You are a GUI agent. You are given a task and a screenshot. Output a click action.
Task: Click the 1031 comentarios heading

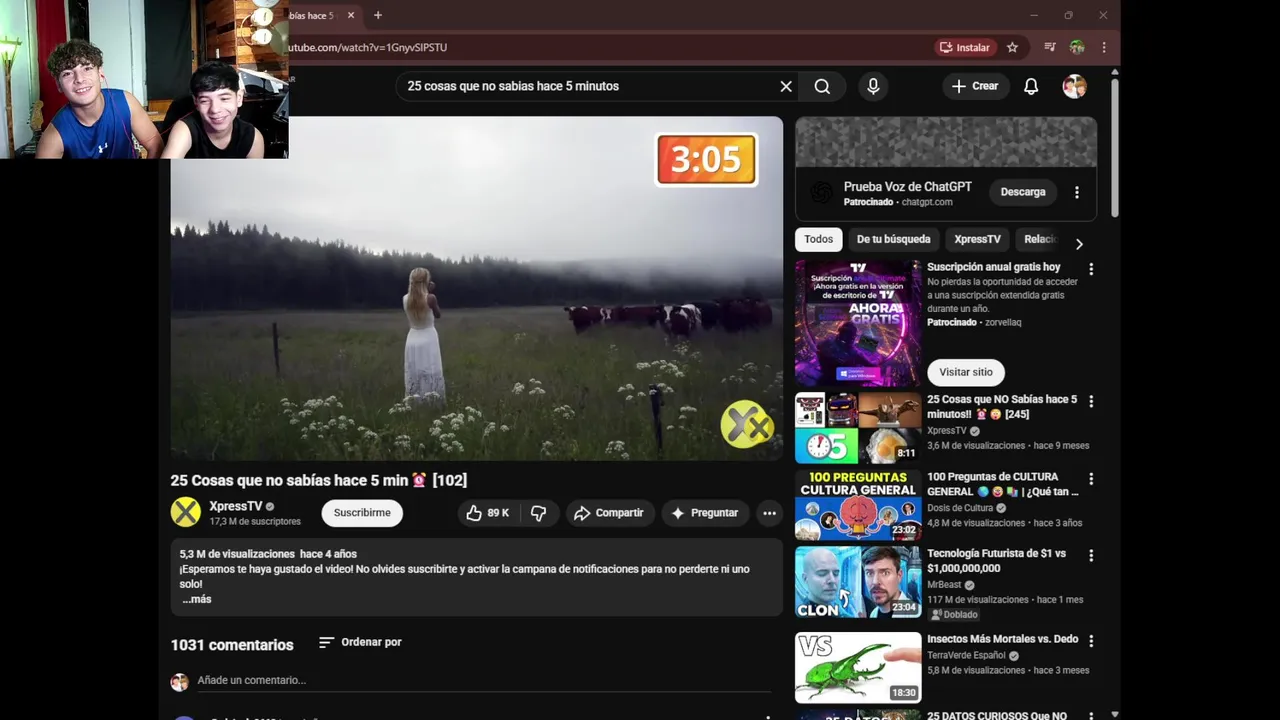coord(232,645)
